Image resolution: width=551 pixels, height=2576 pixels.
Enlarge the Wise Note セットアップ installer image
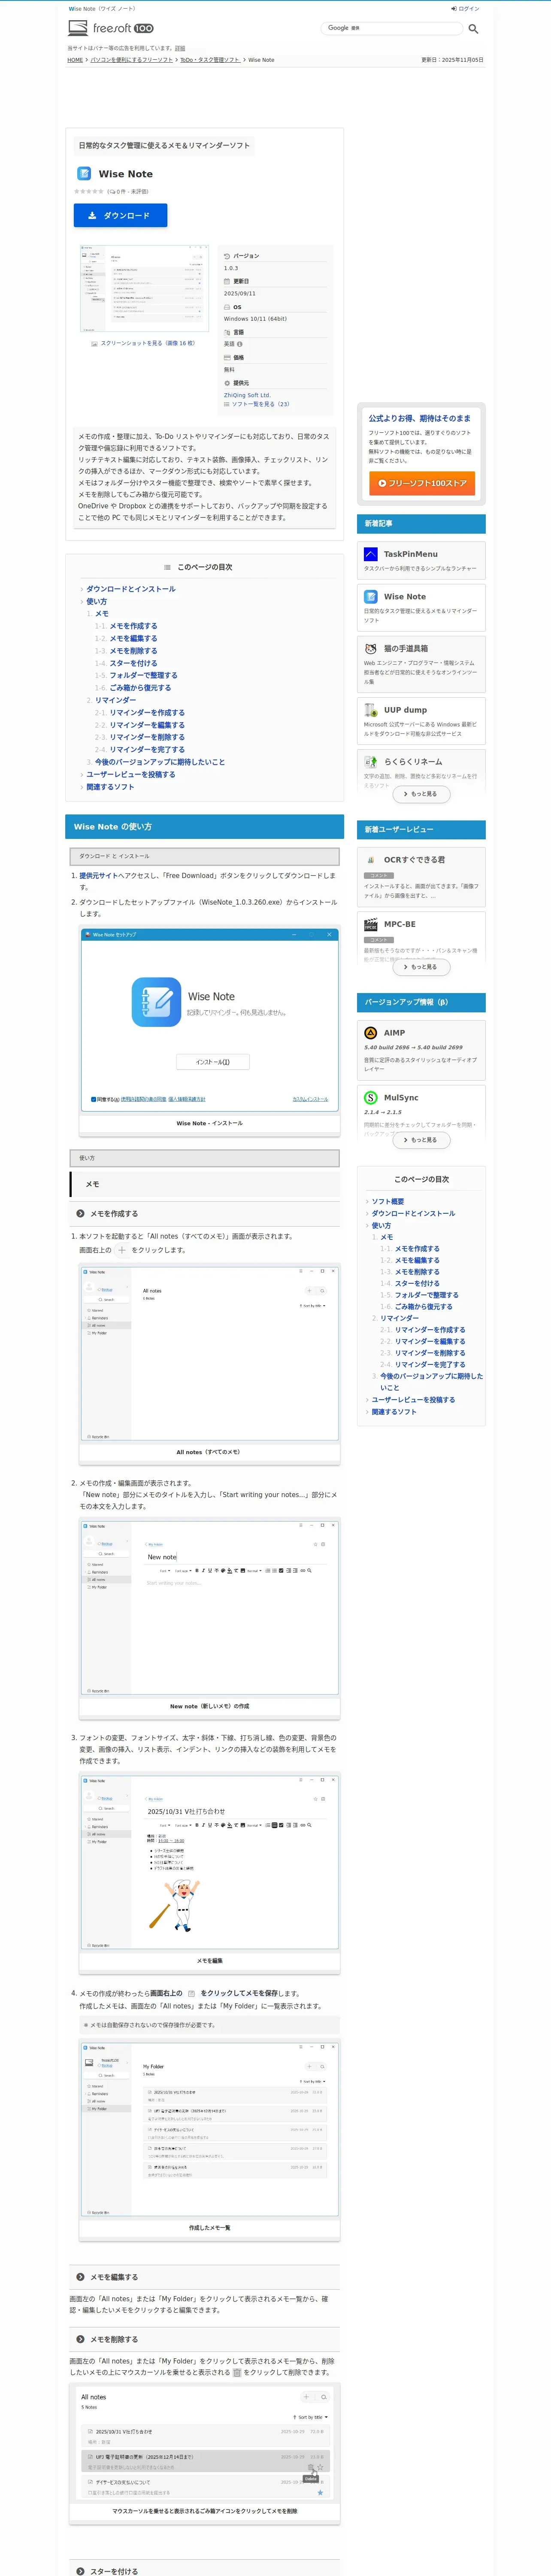[210, 1020]
